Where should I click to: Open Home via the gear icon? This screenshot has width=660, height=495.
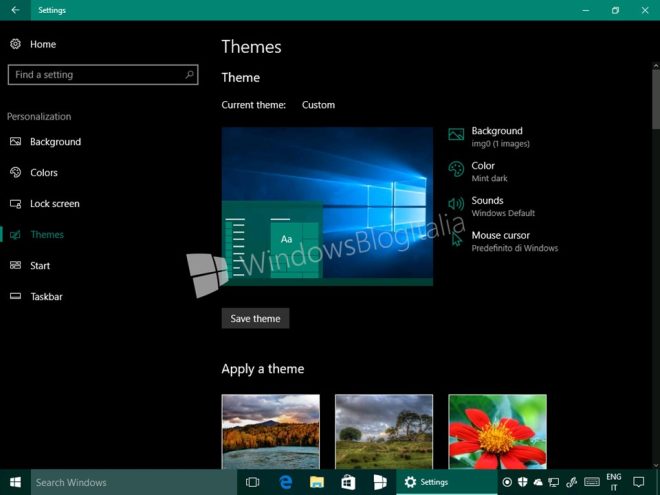[x=16, y=44]
